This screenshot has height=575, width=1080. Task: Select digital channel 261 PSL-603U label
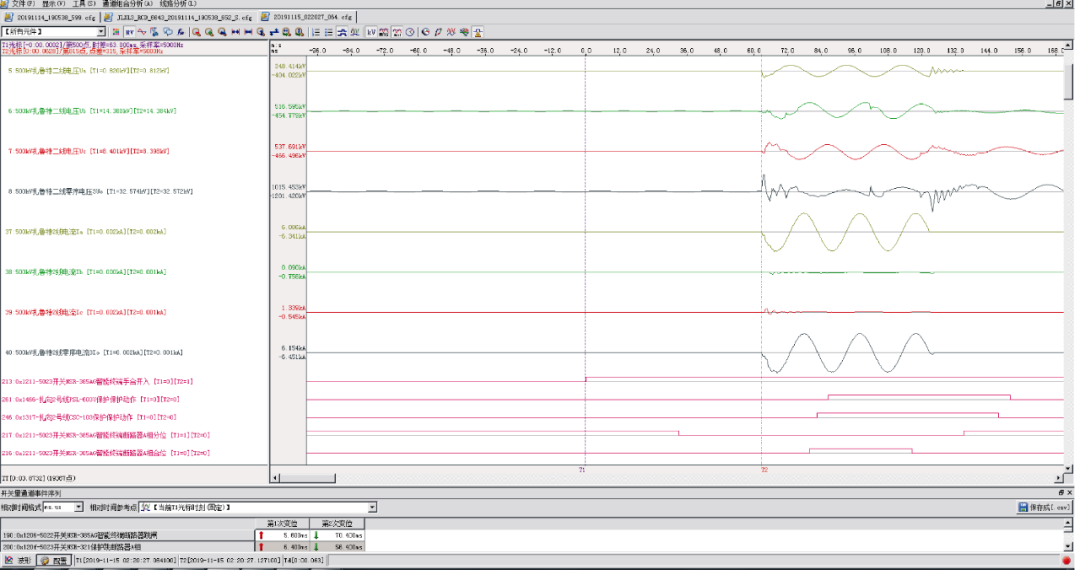coord(90,399)
